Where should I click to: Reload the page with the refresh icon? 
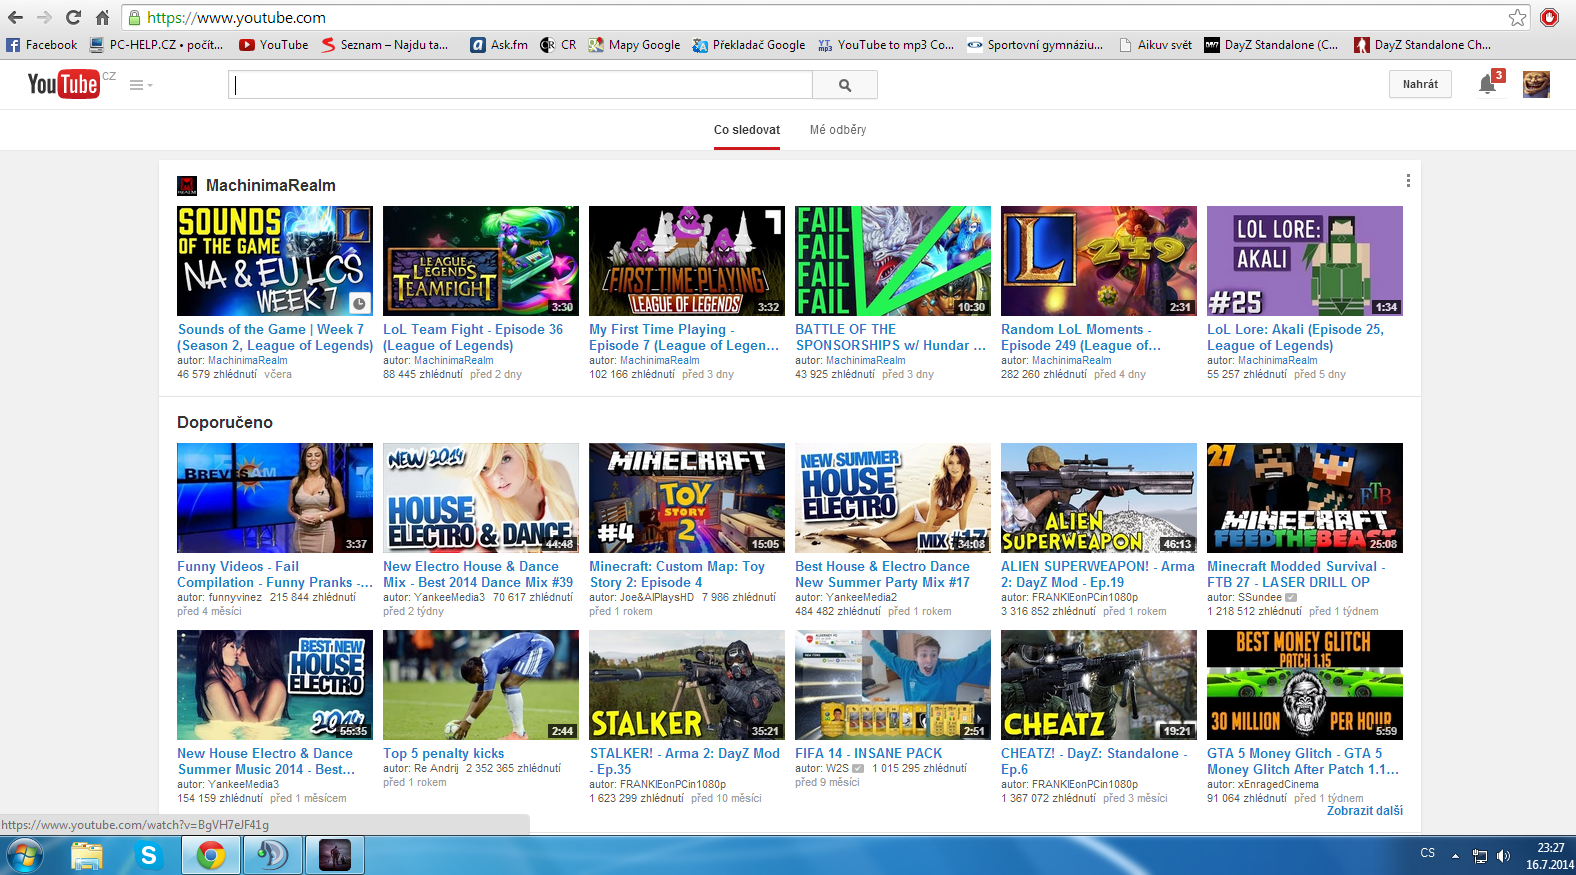pyautogui.click(x=73, y=17)
